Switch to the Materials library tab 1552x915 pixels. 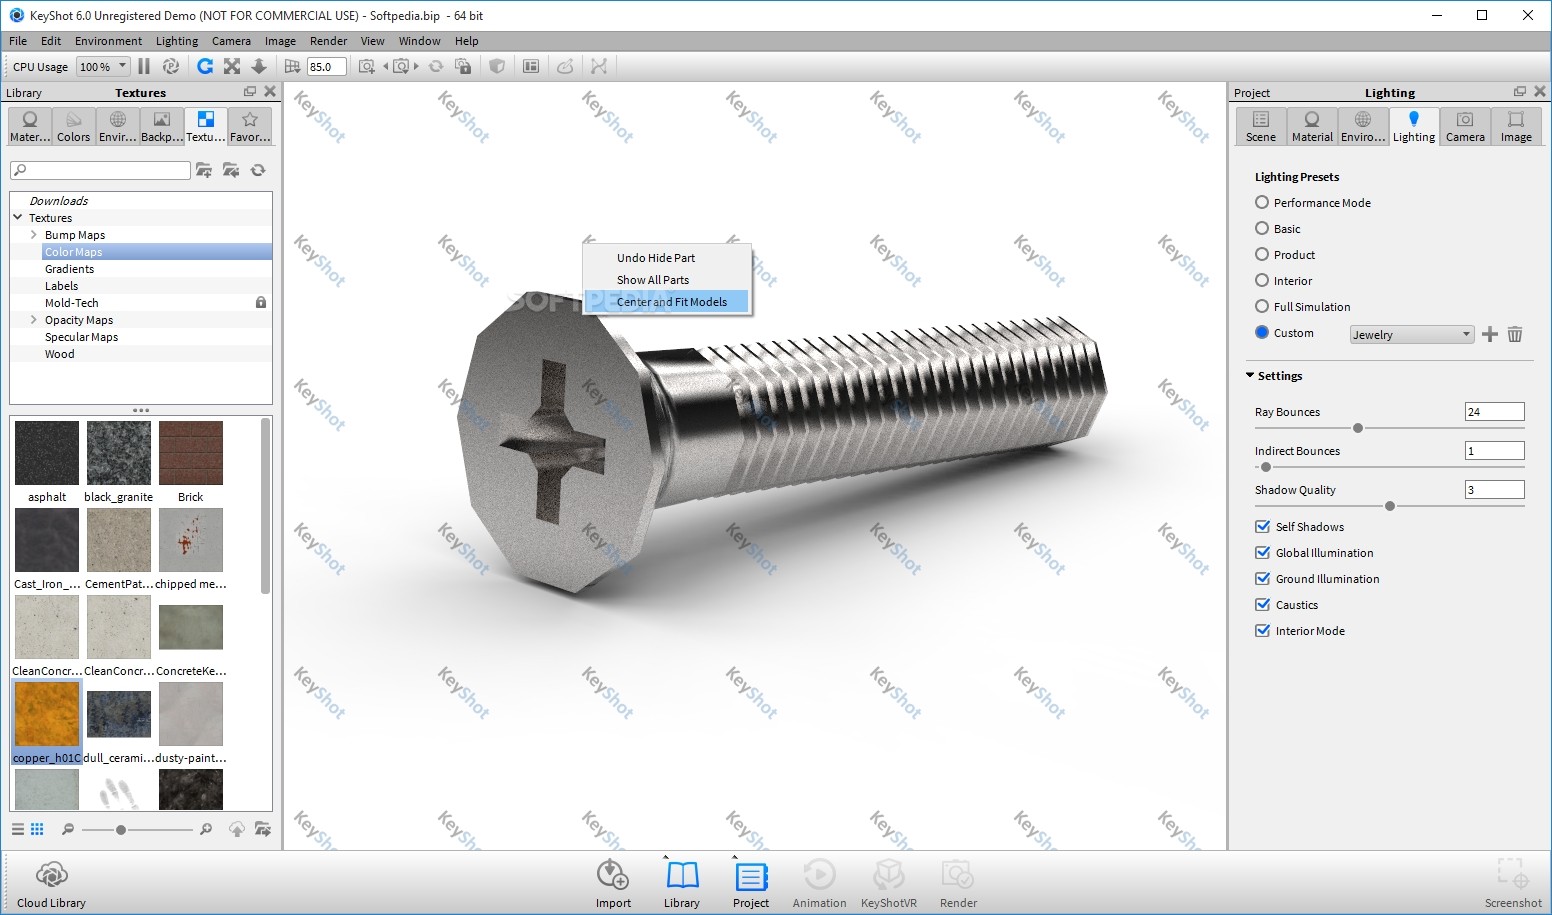[x=30, y=127]
